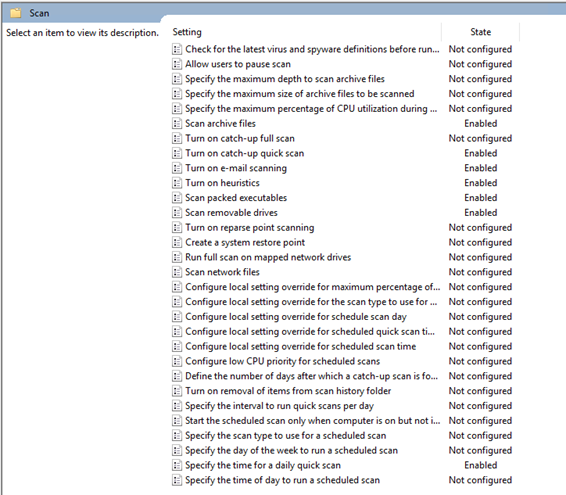Screen dimensions: 566x495
Task: Select Specify the maximum depth to scan archive files
Action: (x=285, y=79)
